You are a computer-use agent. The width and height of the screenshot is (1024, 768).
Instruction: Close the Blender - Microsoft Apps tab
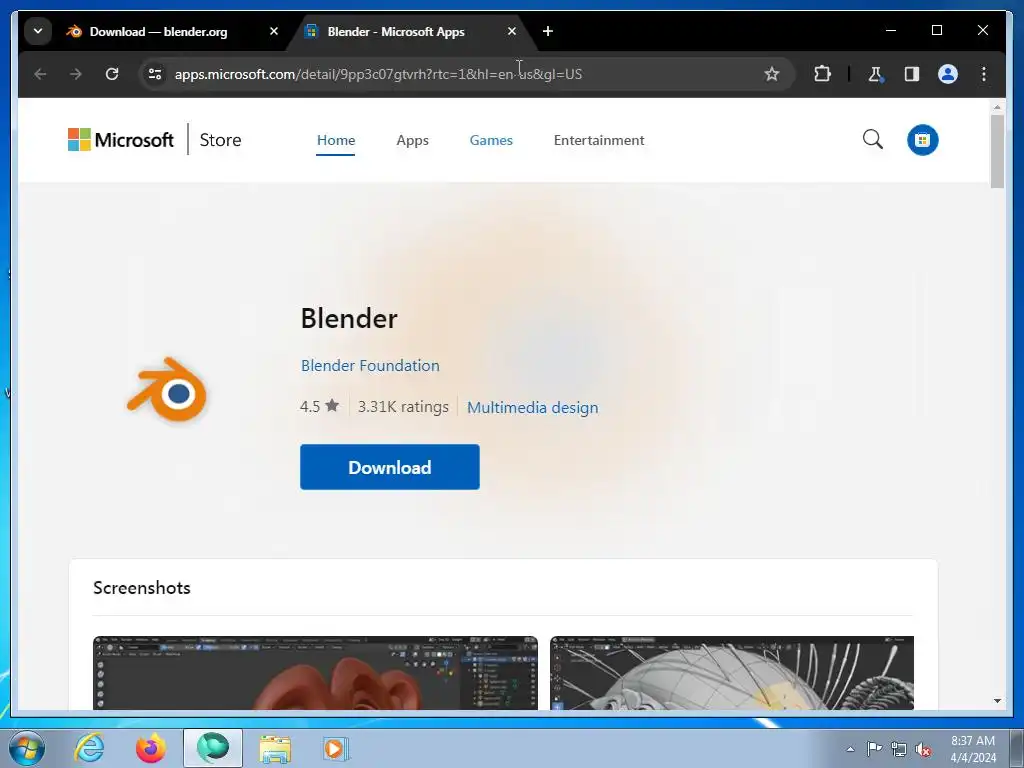tap(512, 31)
